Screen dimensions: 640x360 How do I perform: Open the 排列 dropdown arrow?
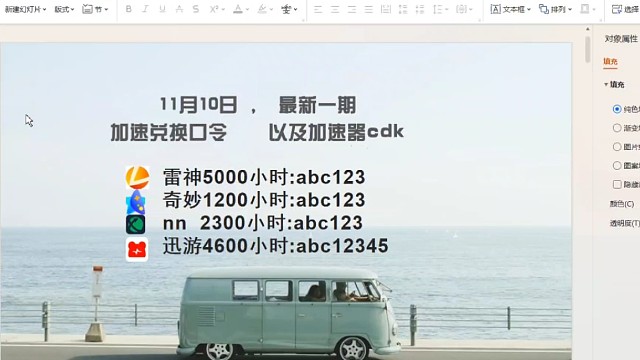click(570, 9)
